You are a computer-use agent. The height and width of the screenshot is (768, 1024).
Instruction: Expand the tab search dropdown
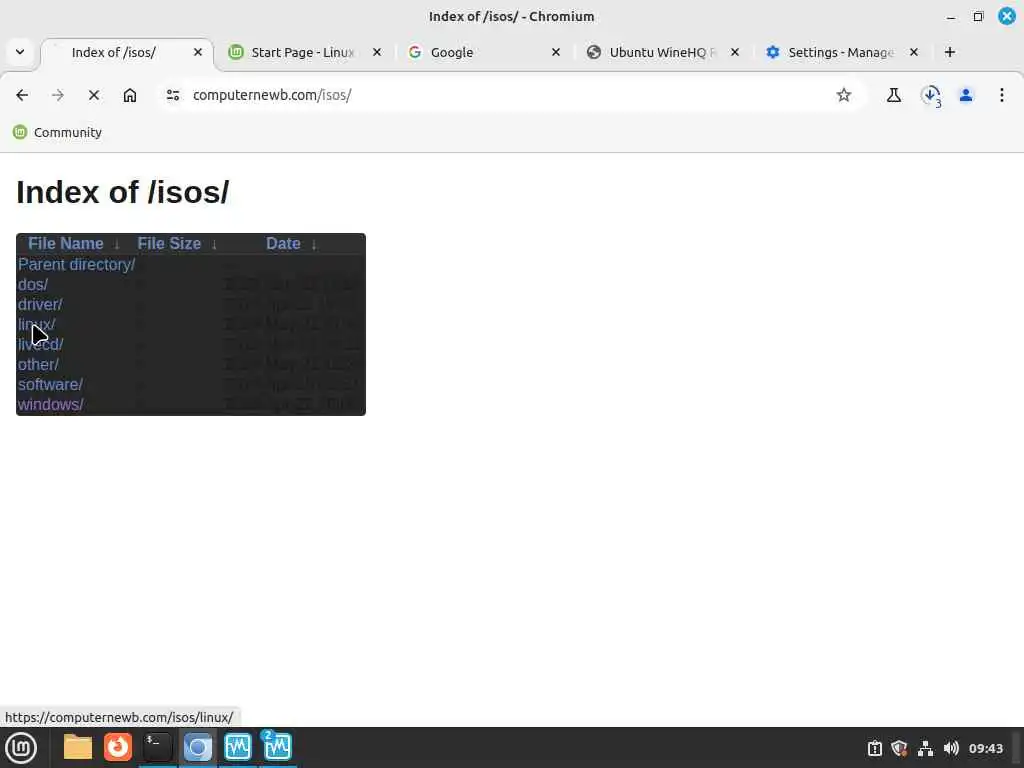(20, 52)
